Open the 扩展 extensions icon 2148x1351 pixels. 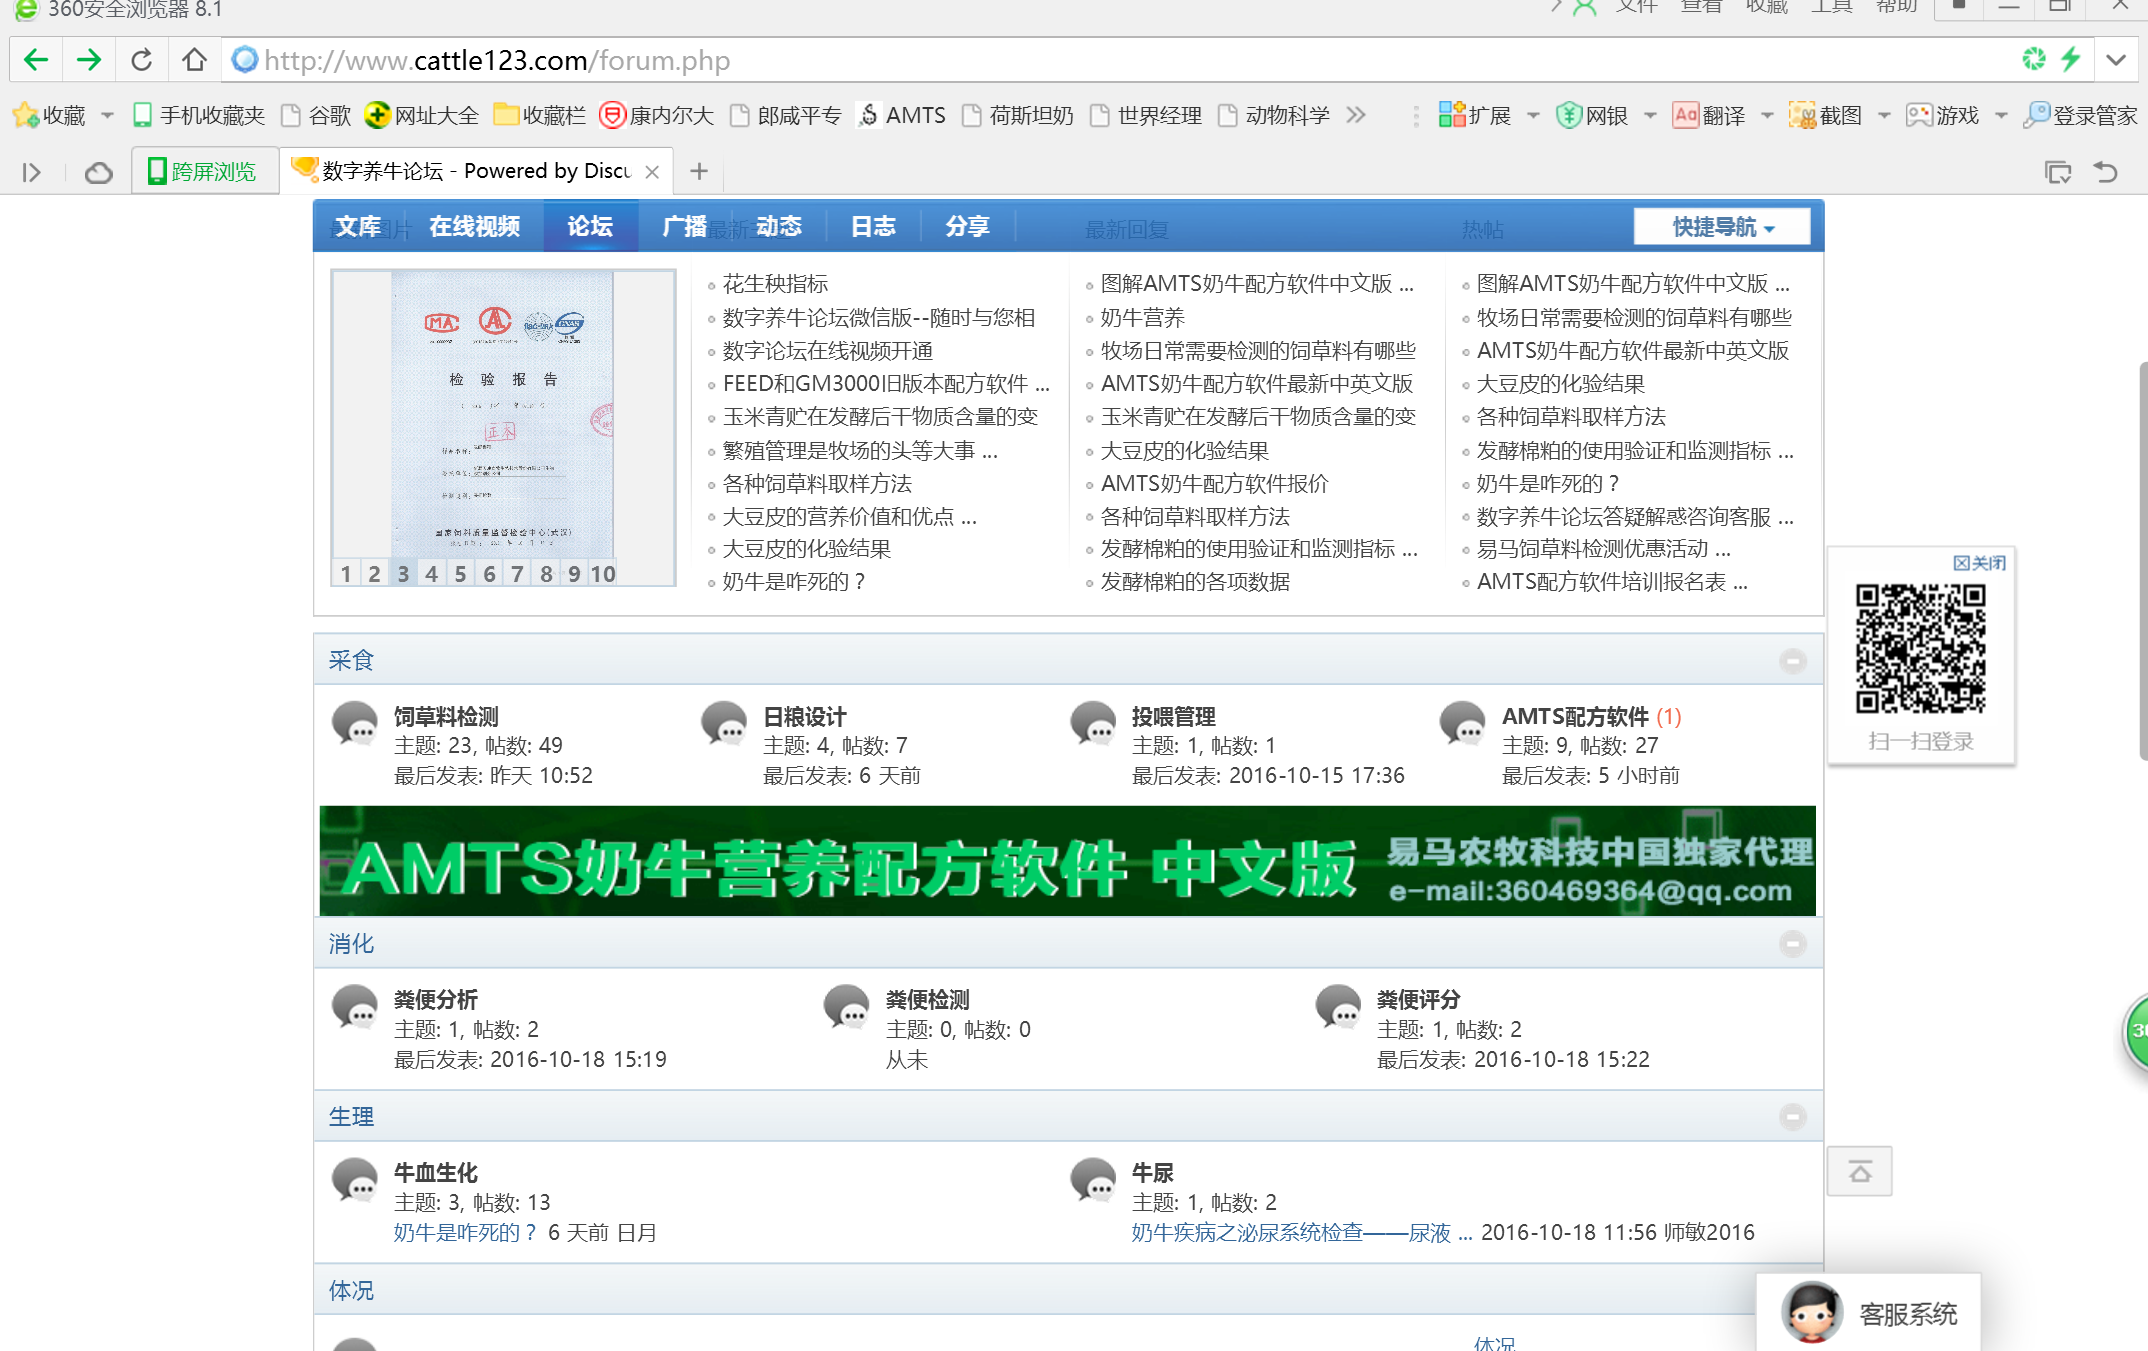click(x=1475, y=115)
